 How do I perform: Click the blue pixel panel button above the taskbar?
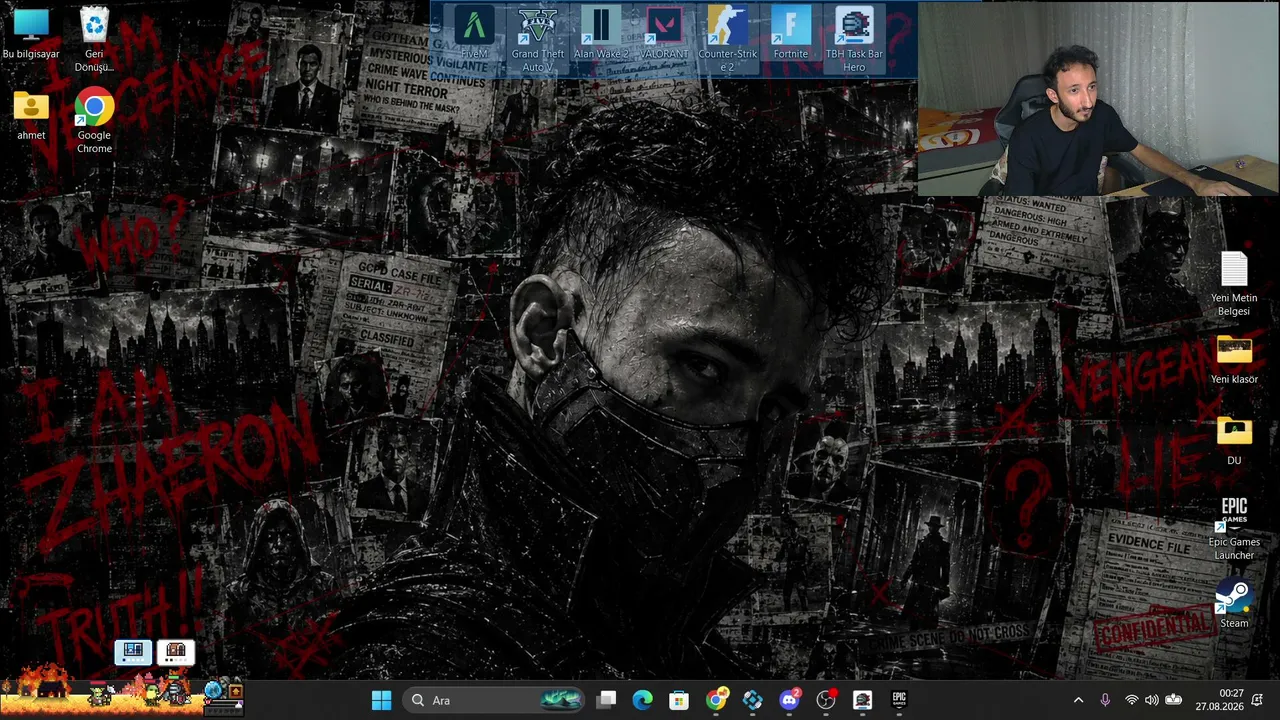(133, 653)
